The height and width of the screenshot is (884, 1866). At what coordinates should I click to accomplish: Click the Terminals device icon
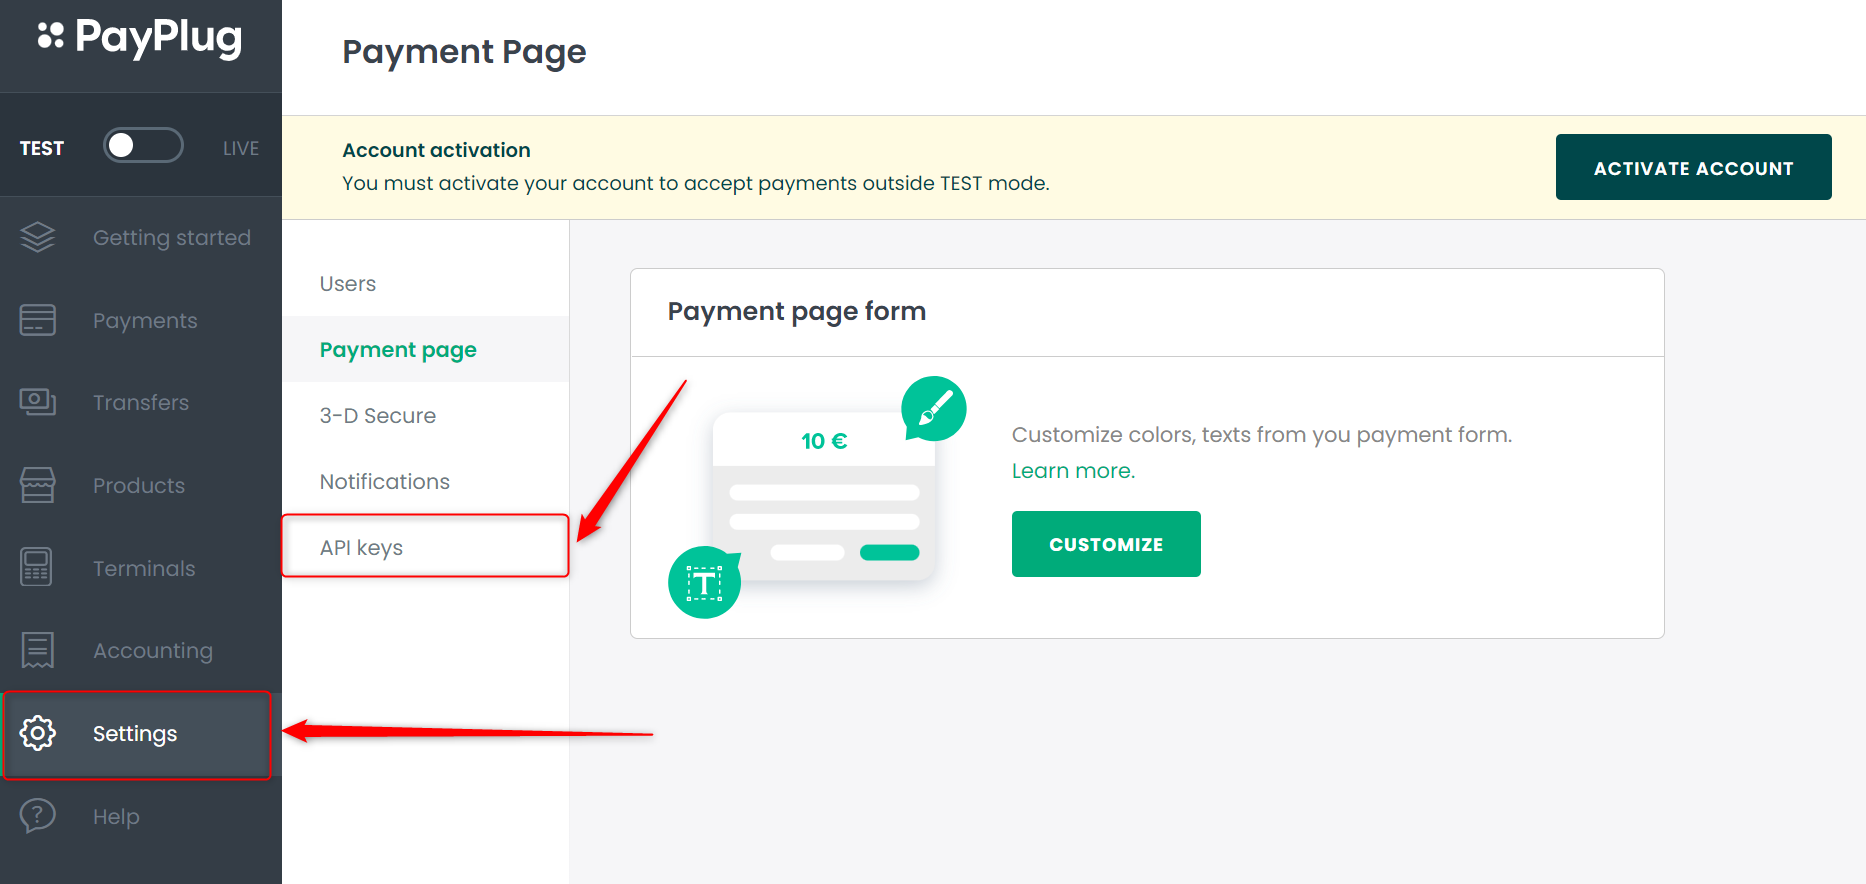point(37,567)
